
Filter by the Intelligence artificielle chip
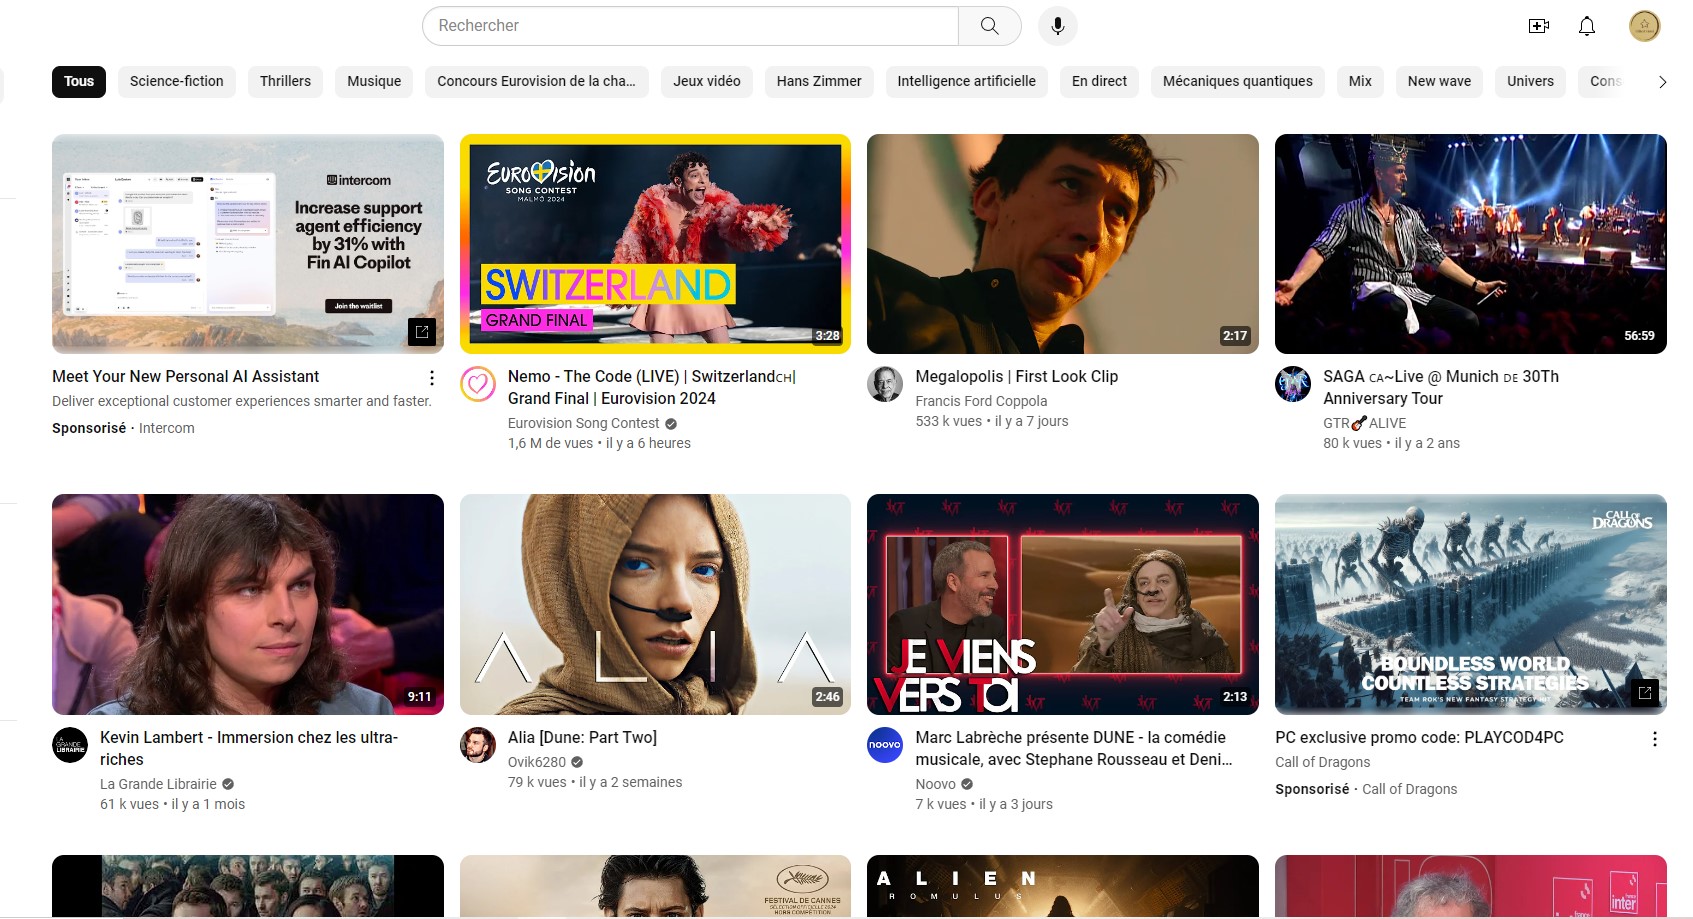click(x=966, y=81)
